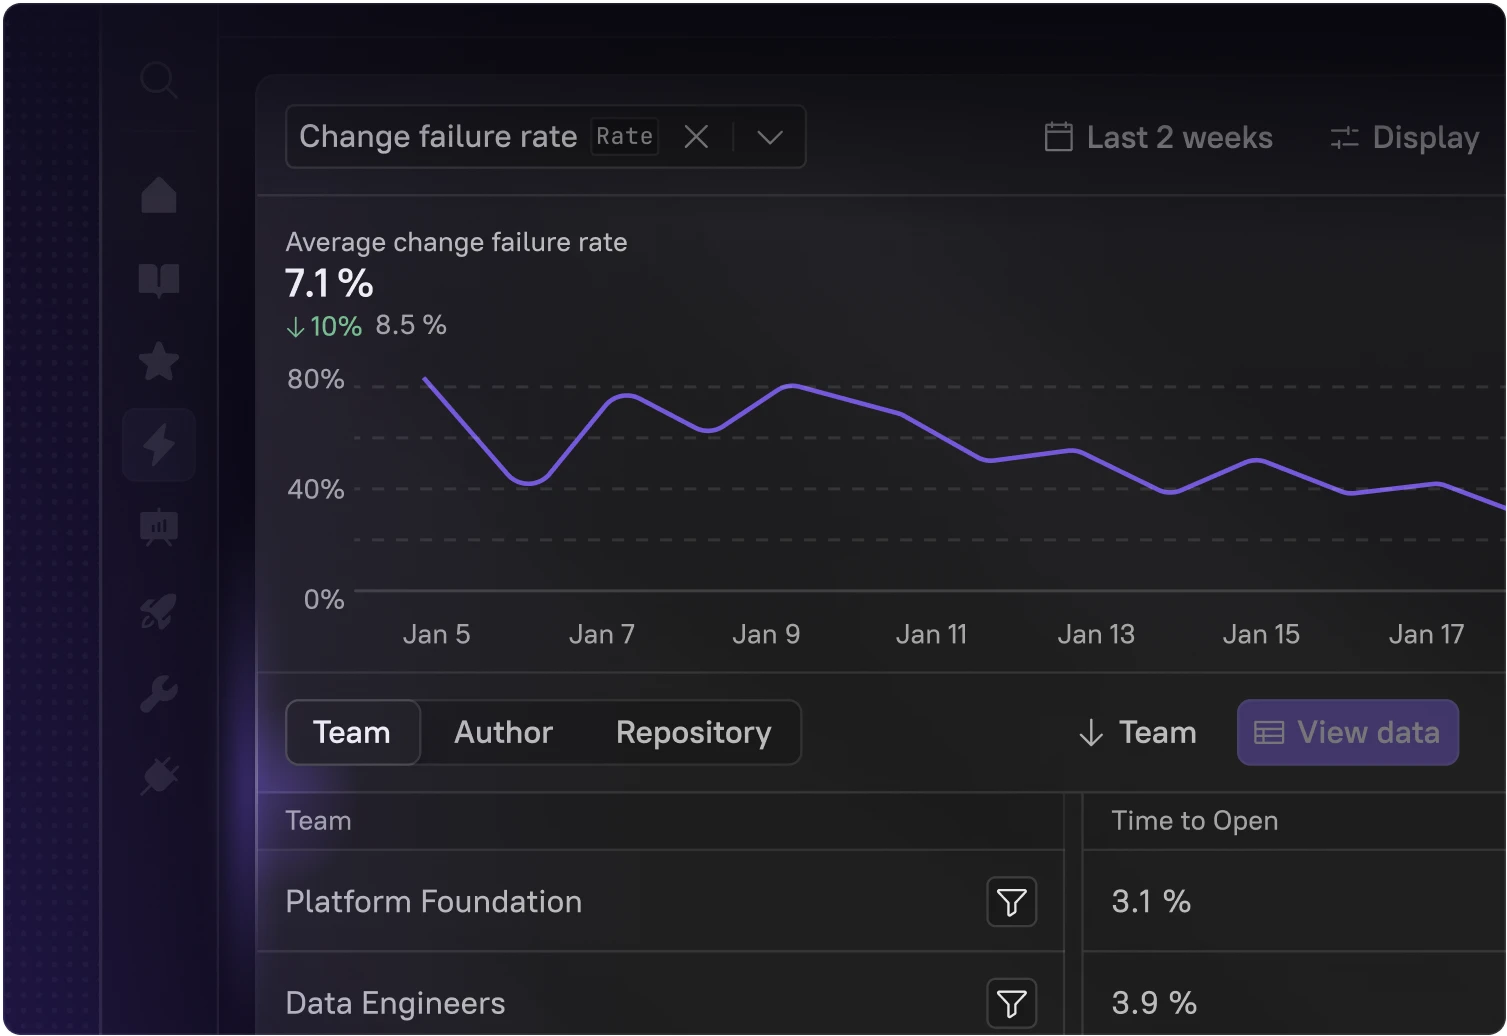Clear the Change failure rate selection

tap(696, 137)
